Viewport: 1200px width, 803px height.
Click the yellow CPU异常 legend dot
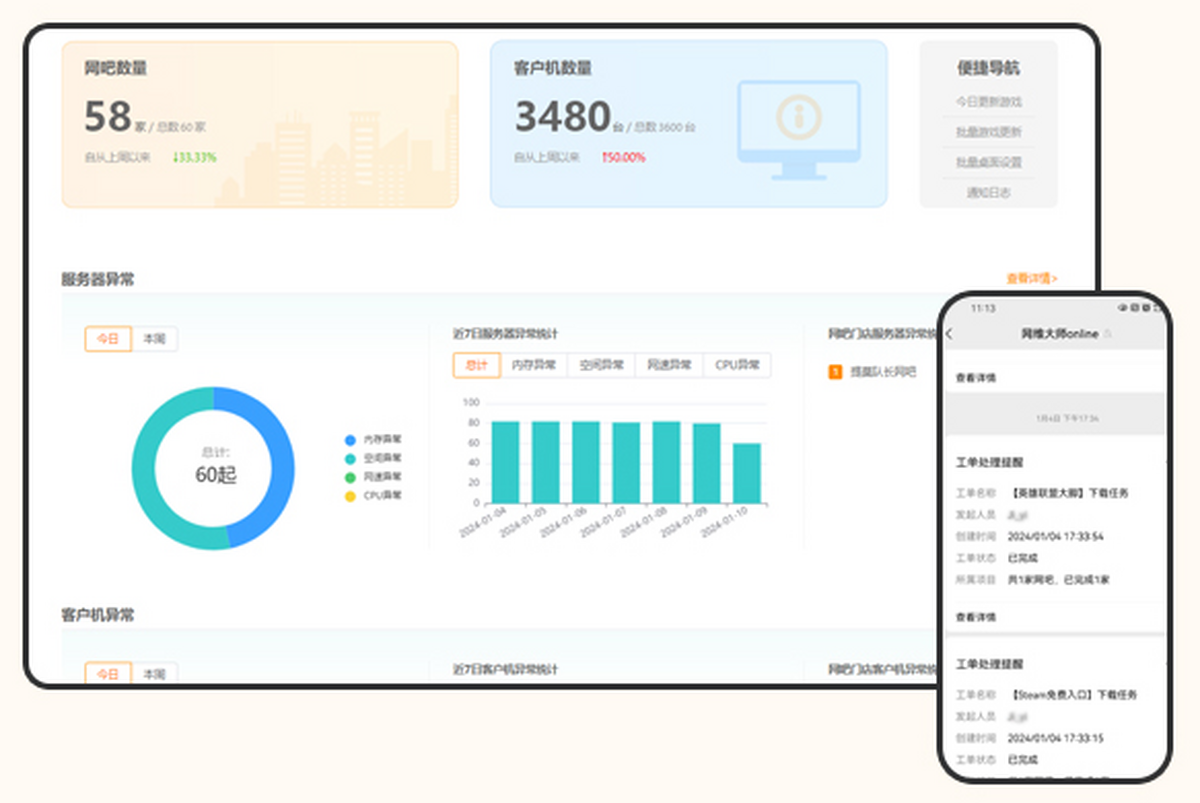[x=350, y=496]
